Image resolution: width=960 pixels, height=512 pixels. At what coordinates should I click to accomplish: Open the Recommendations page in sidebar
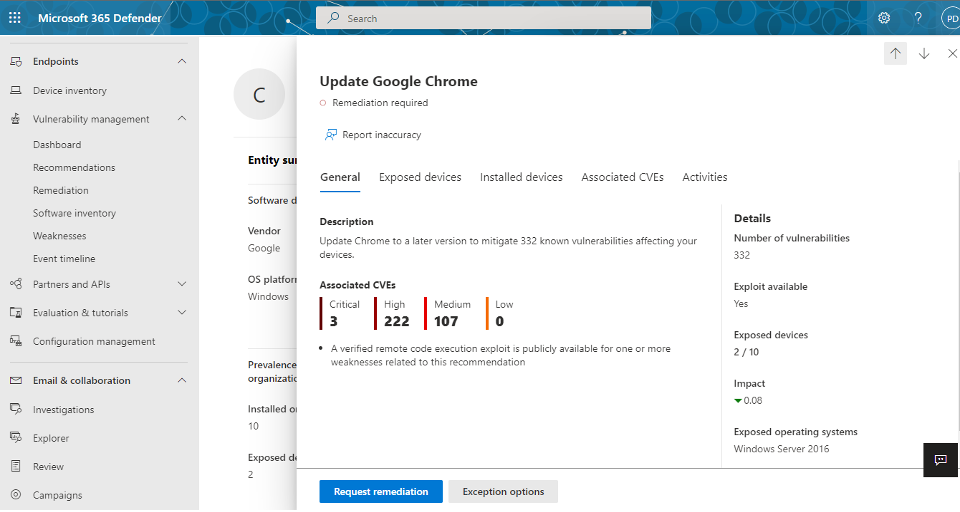[74, 168]
